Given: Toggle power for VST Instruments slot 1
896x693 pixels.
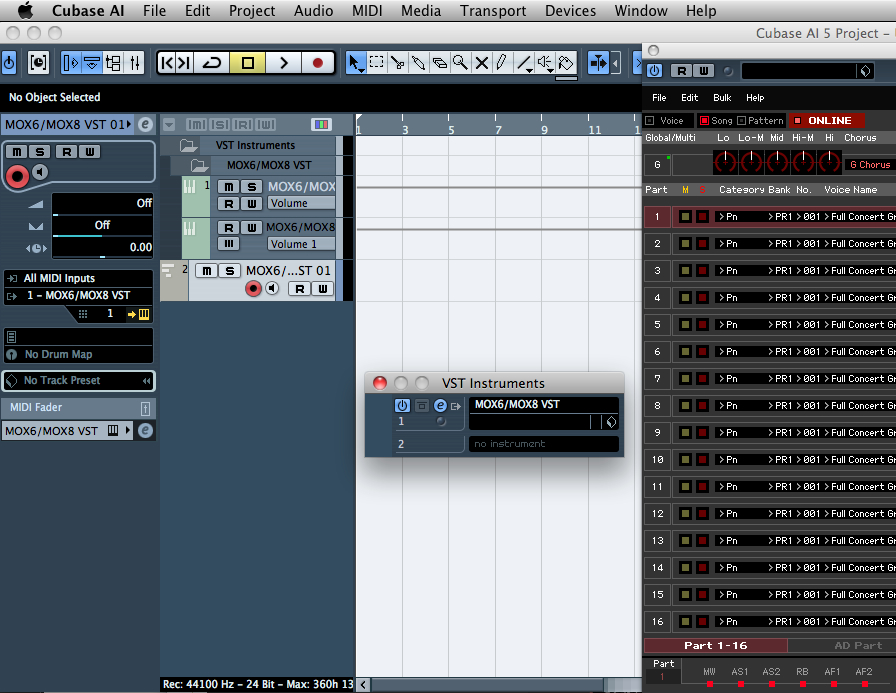Looking at the screenshot, I should click(402, 405).
